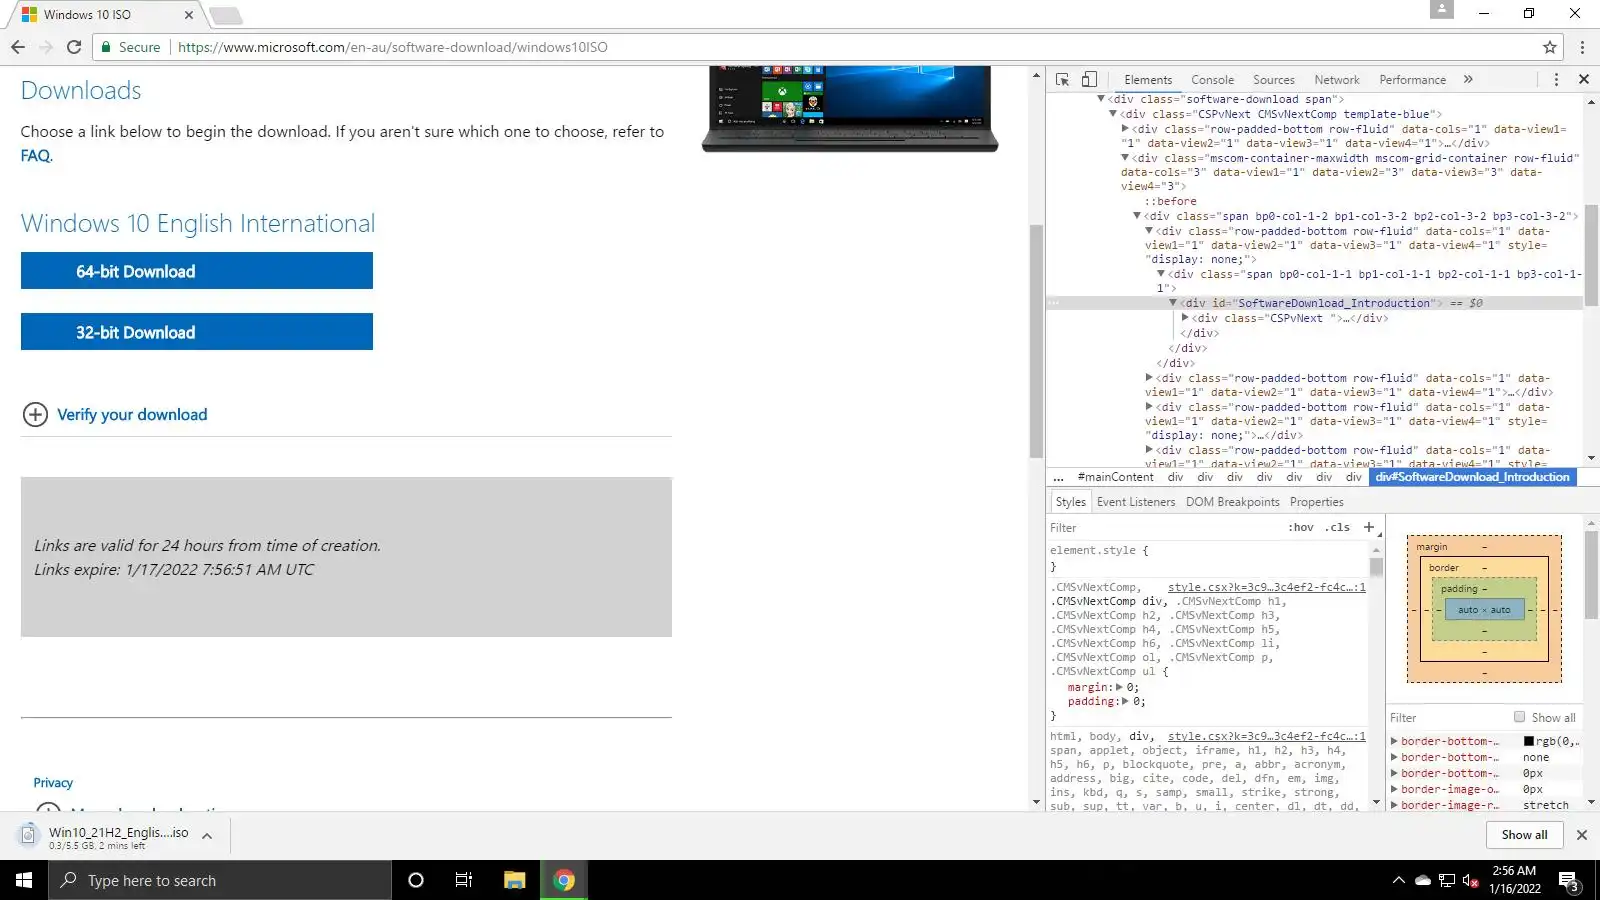Collapse the SoftwareDownload_Introduction div node
The height and width of the screenshot is (900, 1600).
[x=1173, y=303]
